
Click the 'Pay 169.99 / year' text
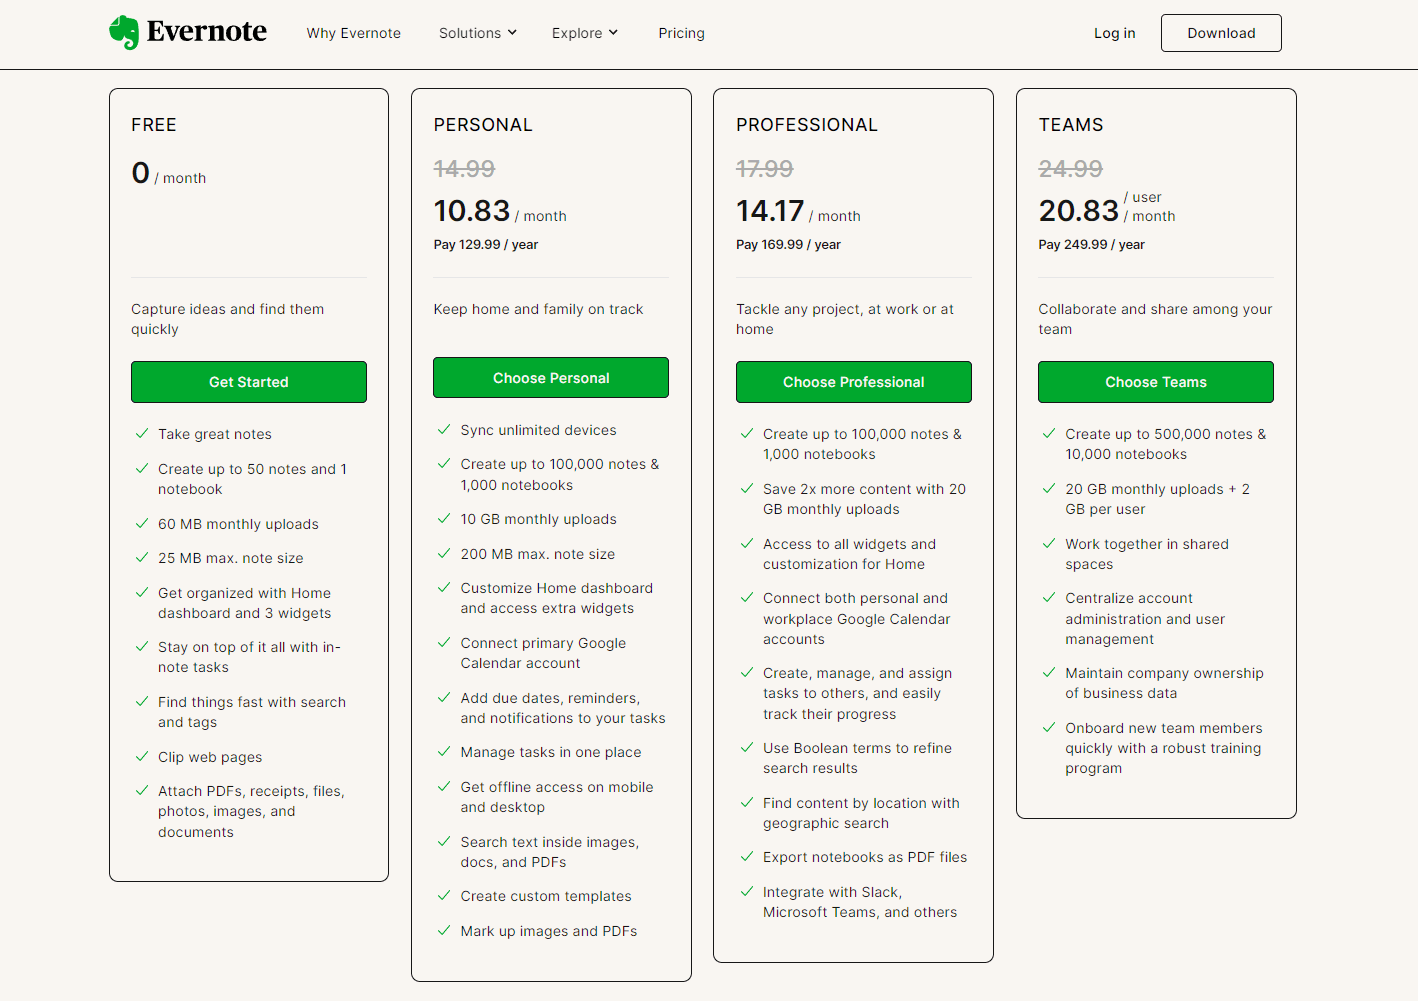[x=788, y=244]
